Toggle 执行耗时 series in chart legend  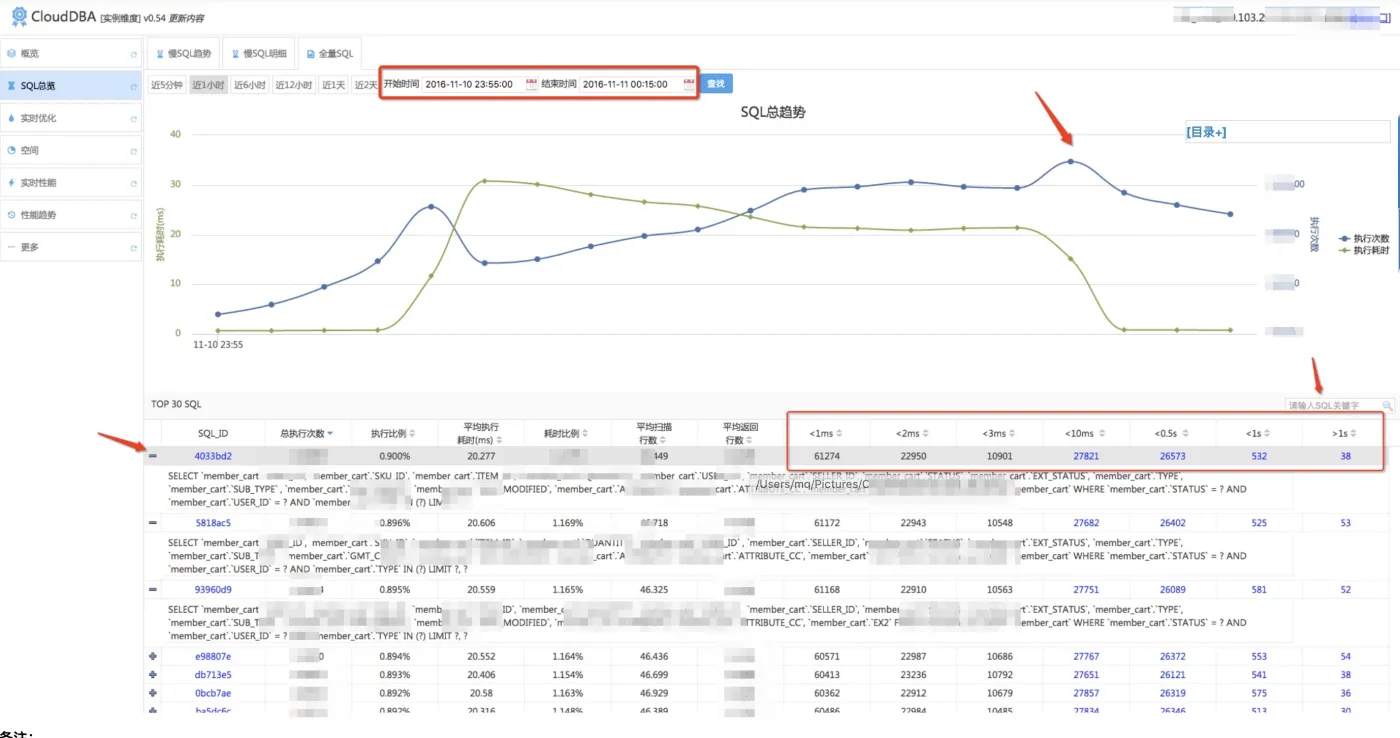coord(1363,250)
